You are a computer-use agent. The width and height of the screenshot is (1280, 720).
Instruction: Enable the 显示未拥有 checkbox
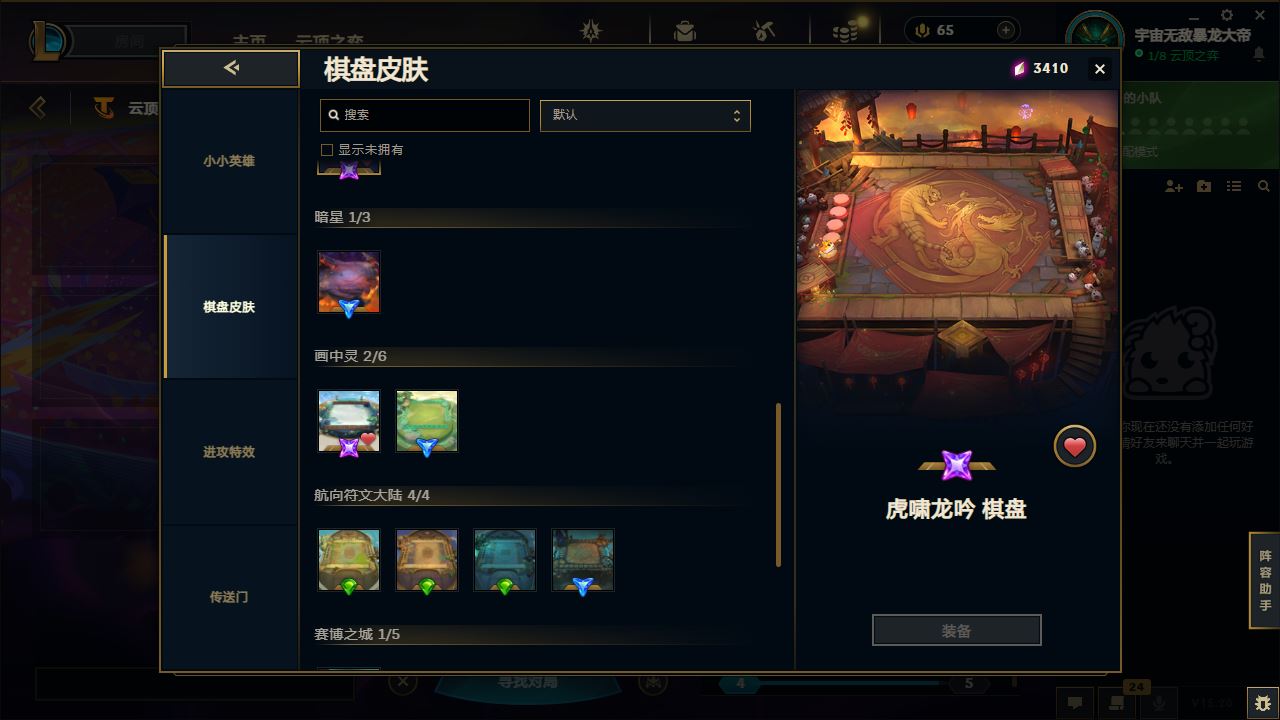(326, 150)
